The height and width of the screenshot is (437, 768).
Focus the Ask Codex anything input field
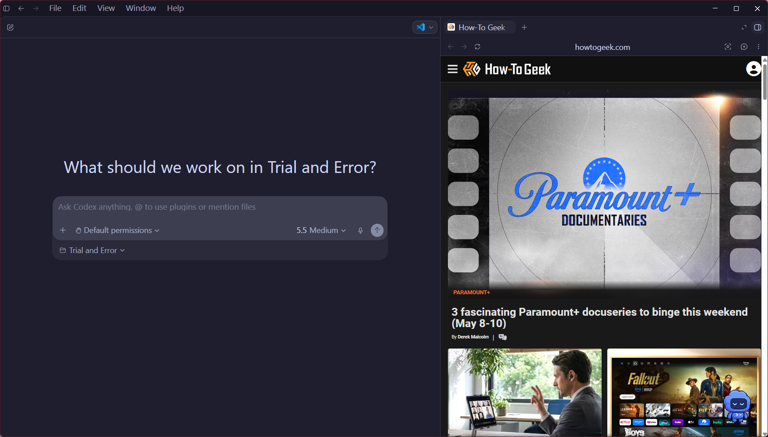coord(220,207)
